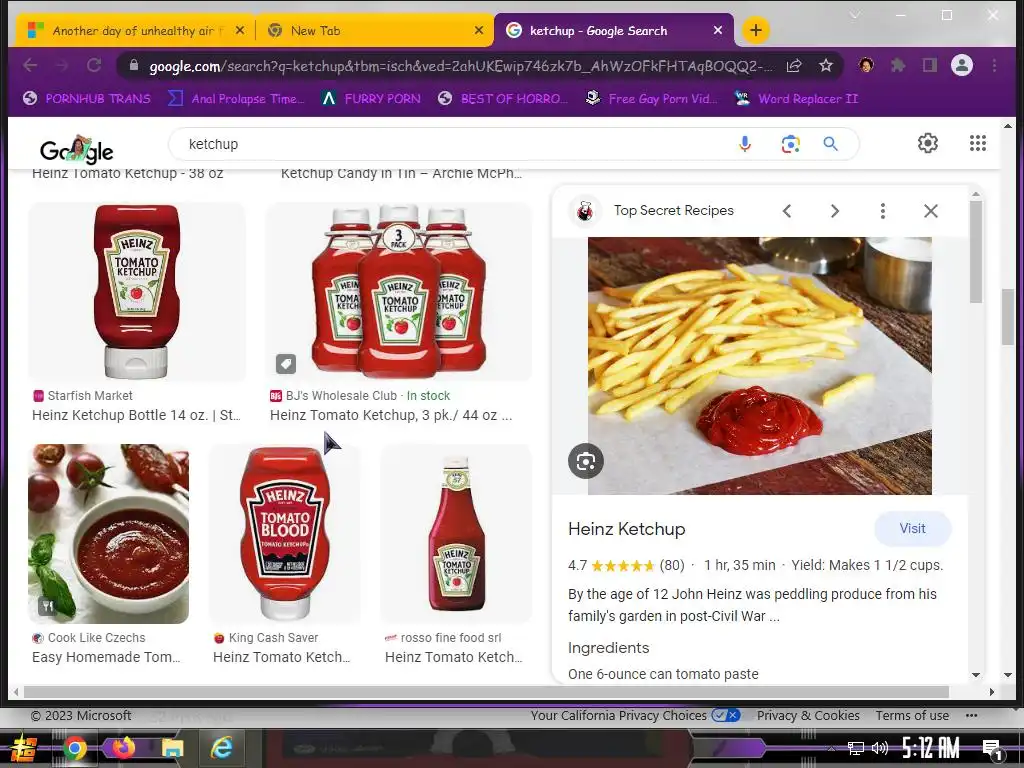Click the taskbar clock showing 5:12 AM
The image size is (1024, 768).
[930, 748]
